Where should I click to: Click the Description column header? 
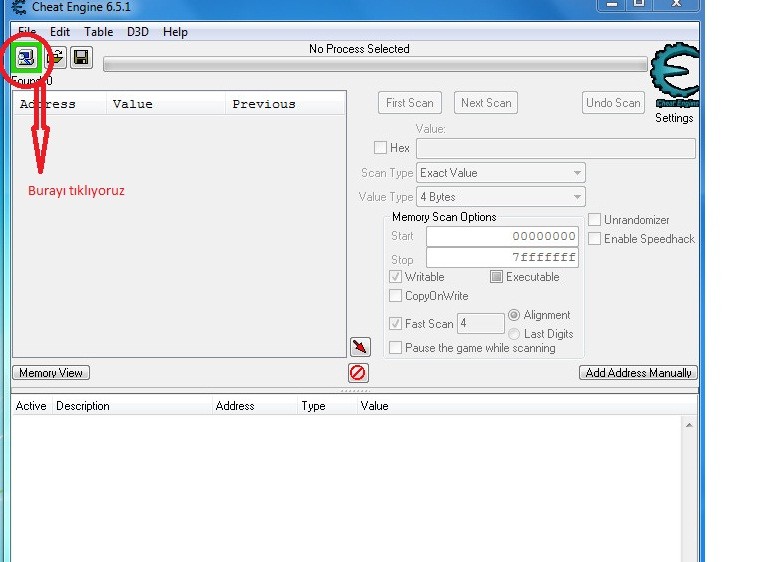point(132,406)
